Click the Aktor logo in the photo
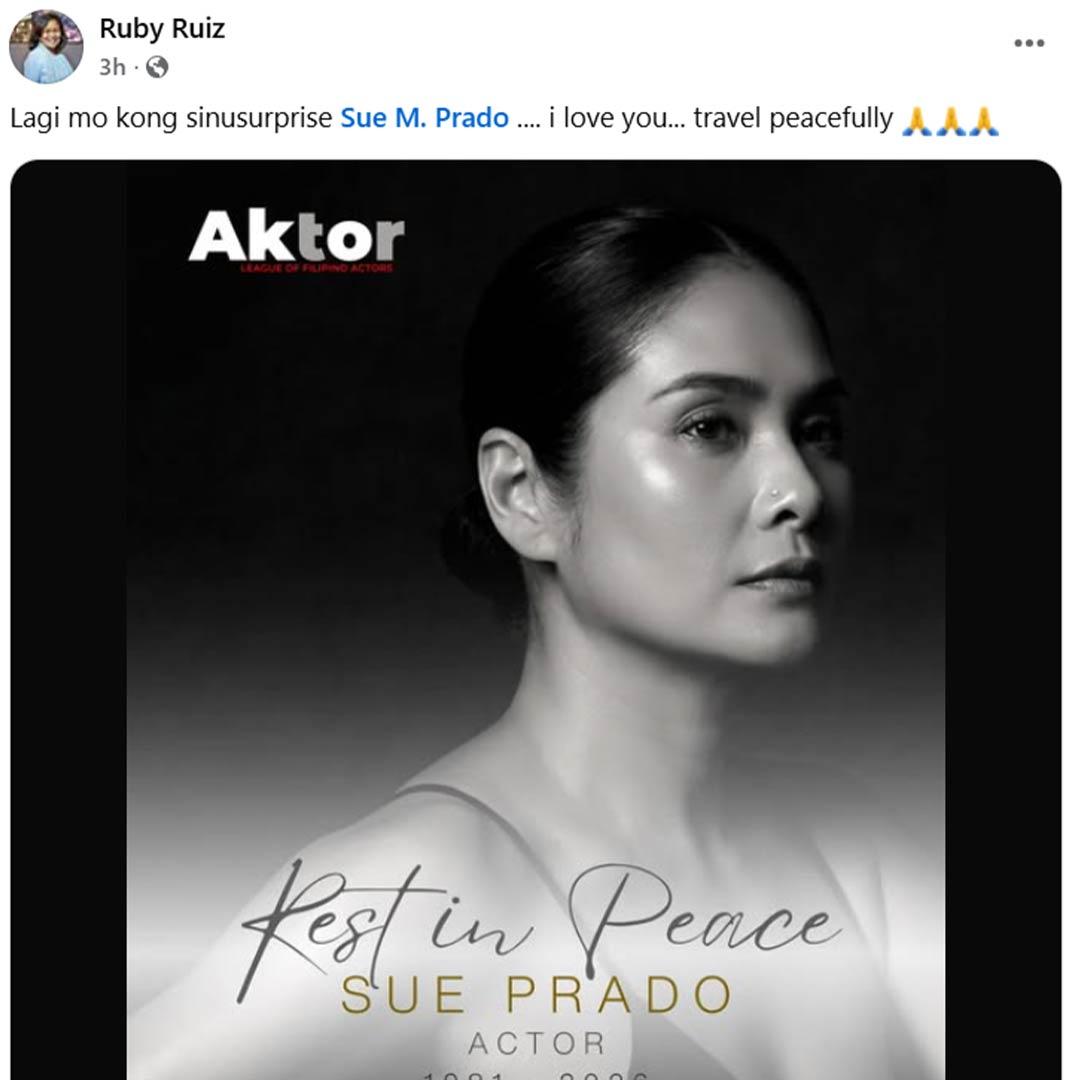 click(x=296, y=236)
